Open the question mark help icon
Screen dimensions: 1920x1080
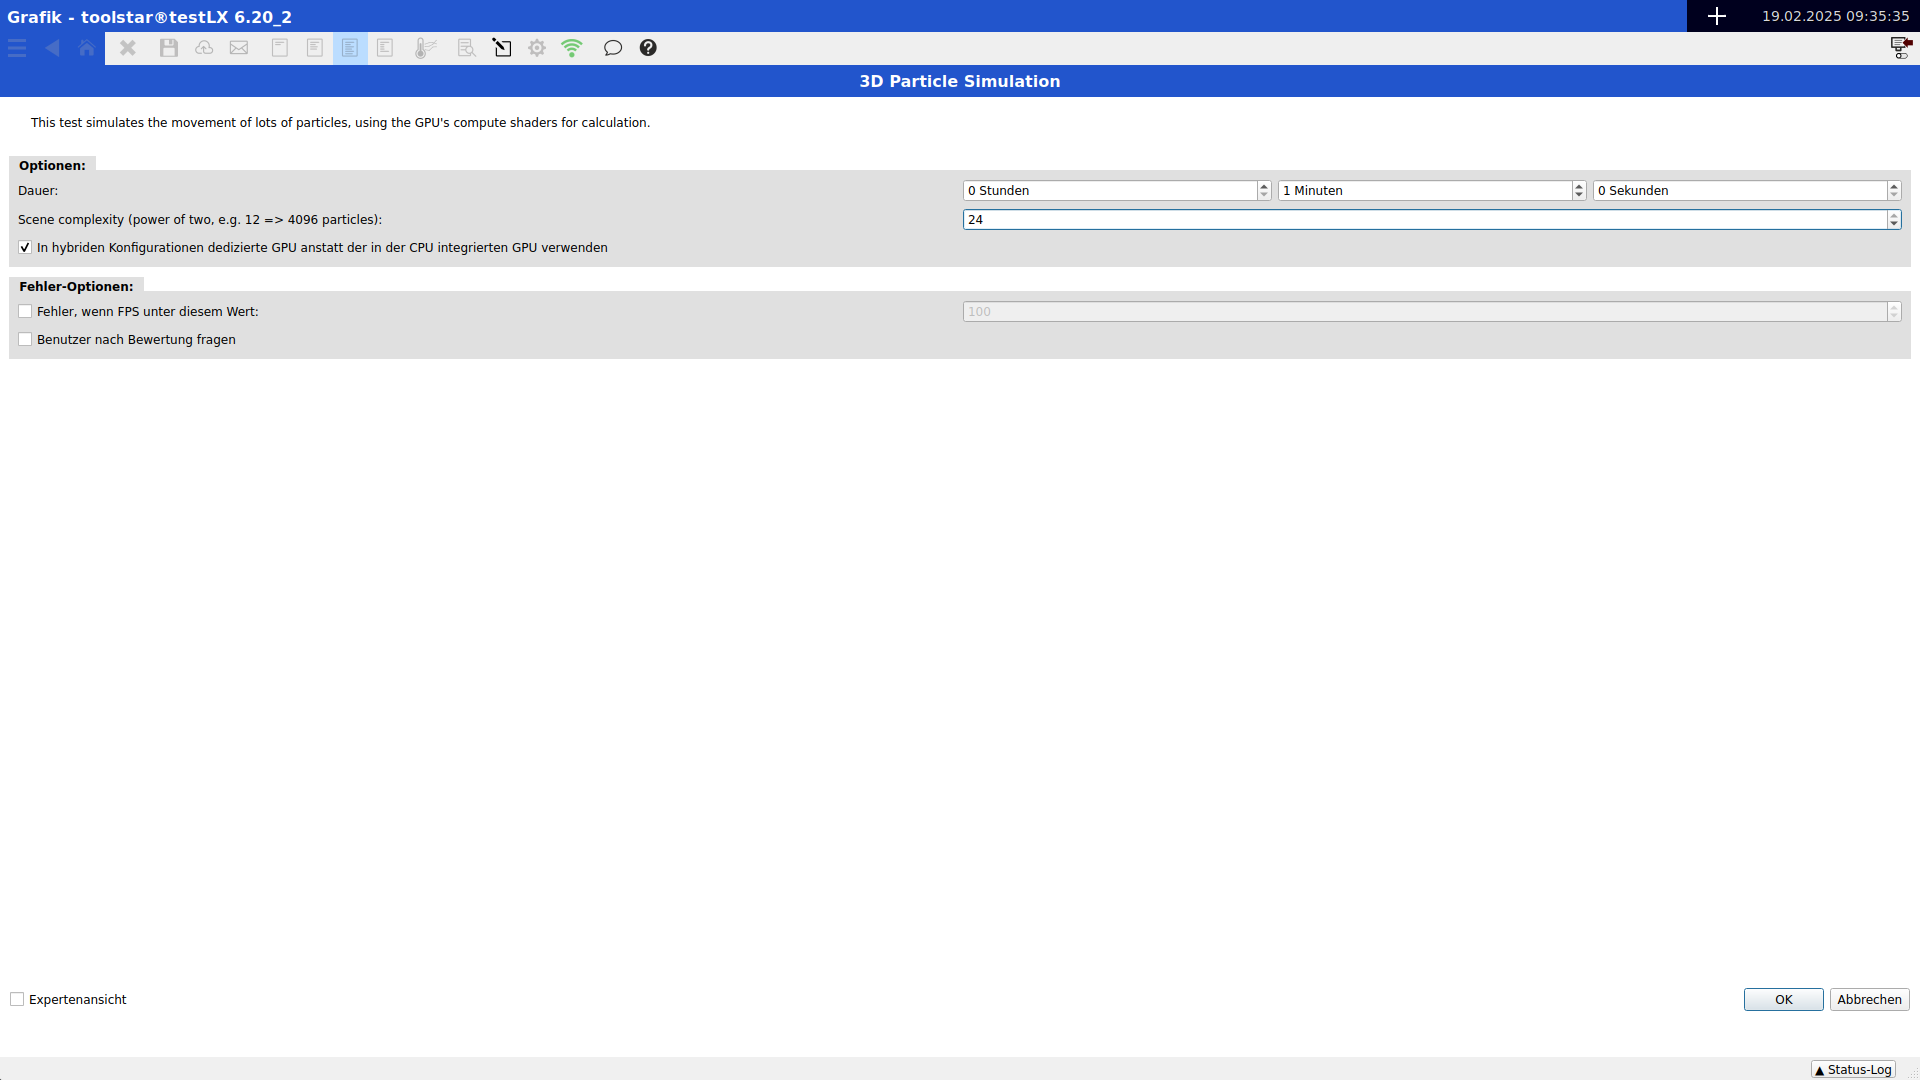pyautogui.click(x=648, y=48)
